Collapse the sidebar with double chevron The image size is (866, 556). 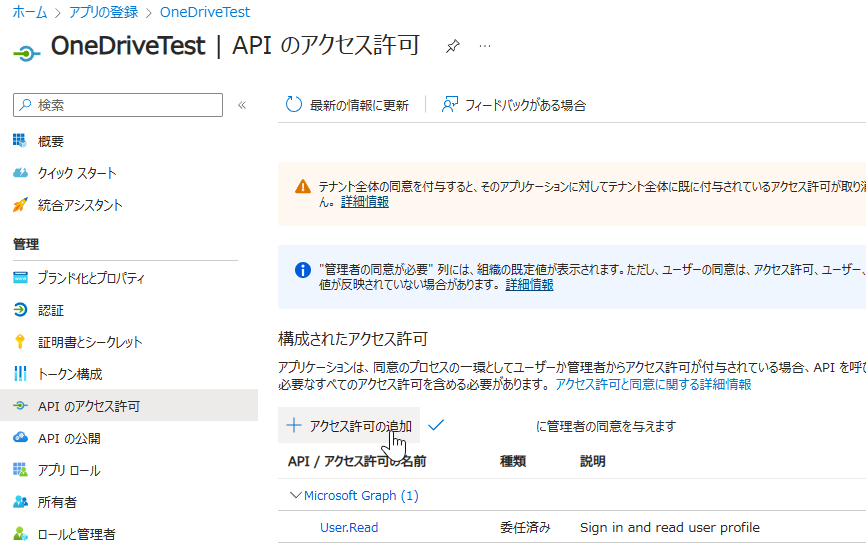click(242, 105)
